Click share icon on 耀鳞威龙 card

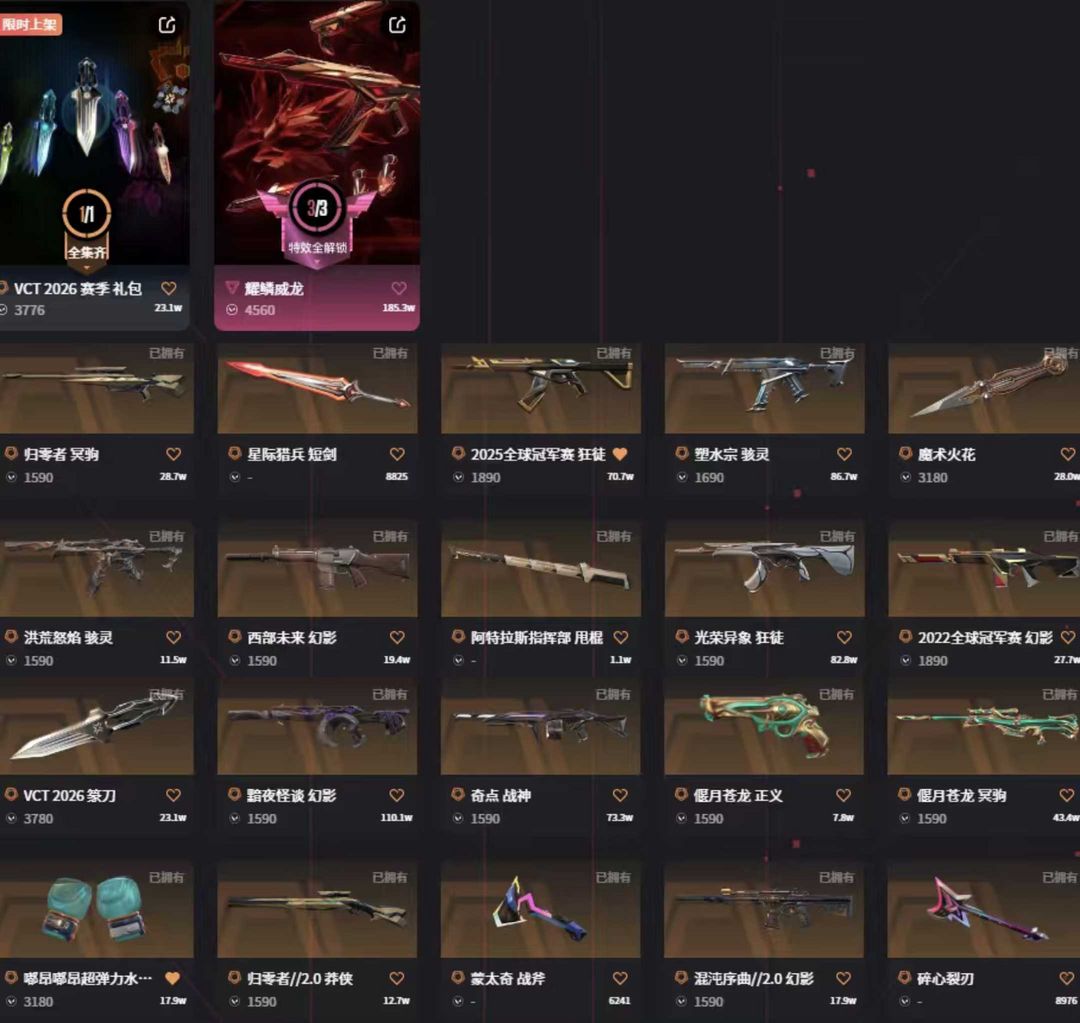pyautogui.click(x=397, y=25)
